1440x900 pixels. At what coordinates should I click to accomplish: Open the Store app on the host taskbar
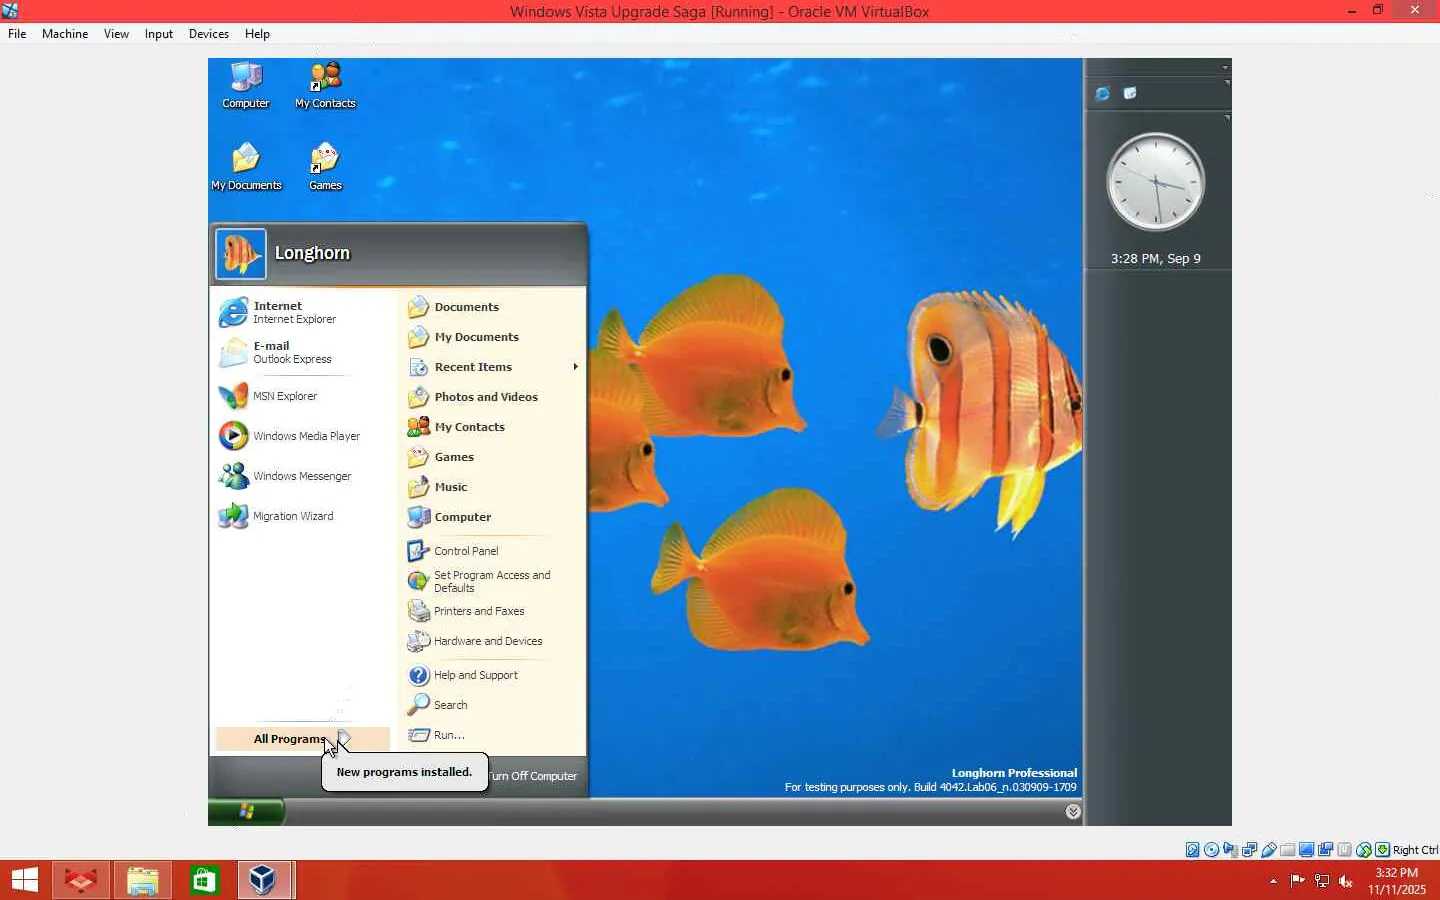click(x=204, y=881)
